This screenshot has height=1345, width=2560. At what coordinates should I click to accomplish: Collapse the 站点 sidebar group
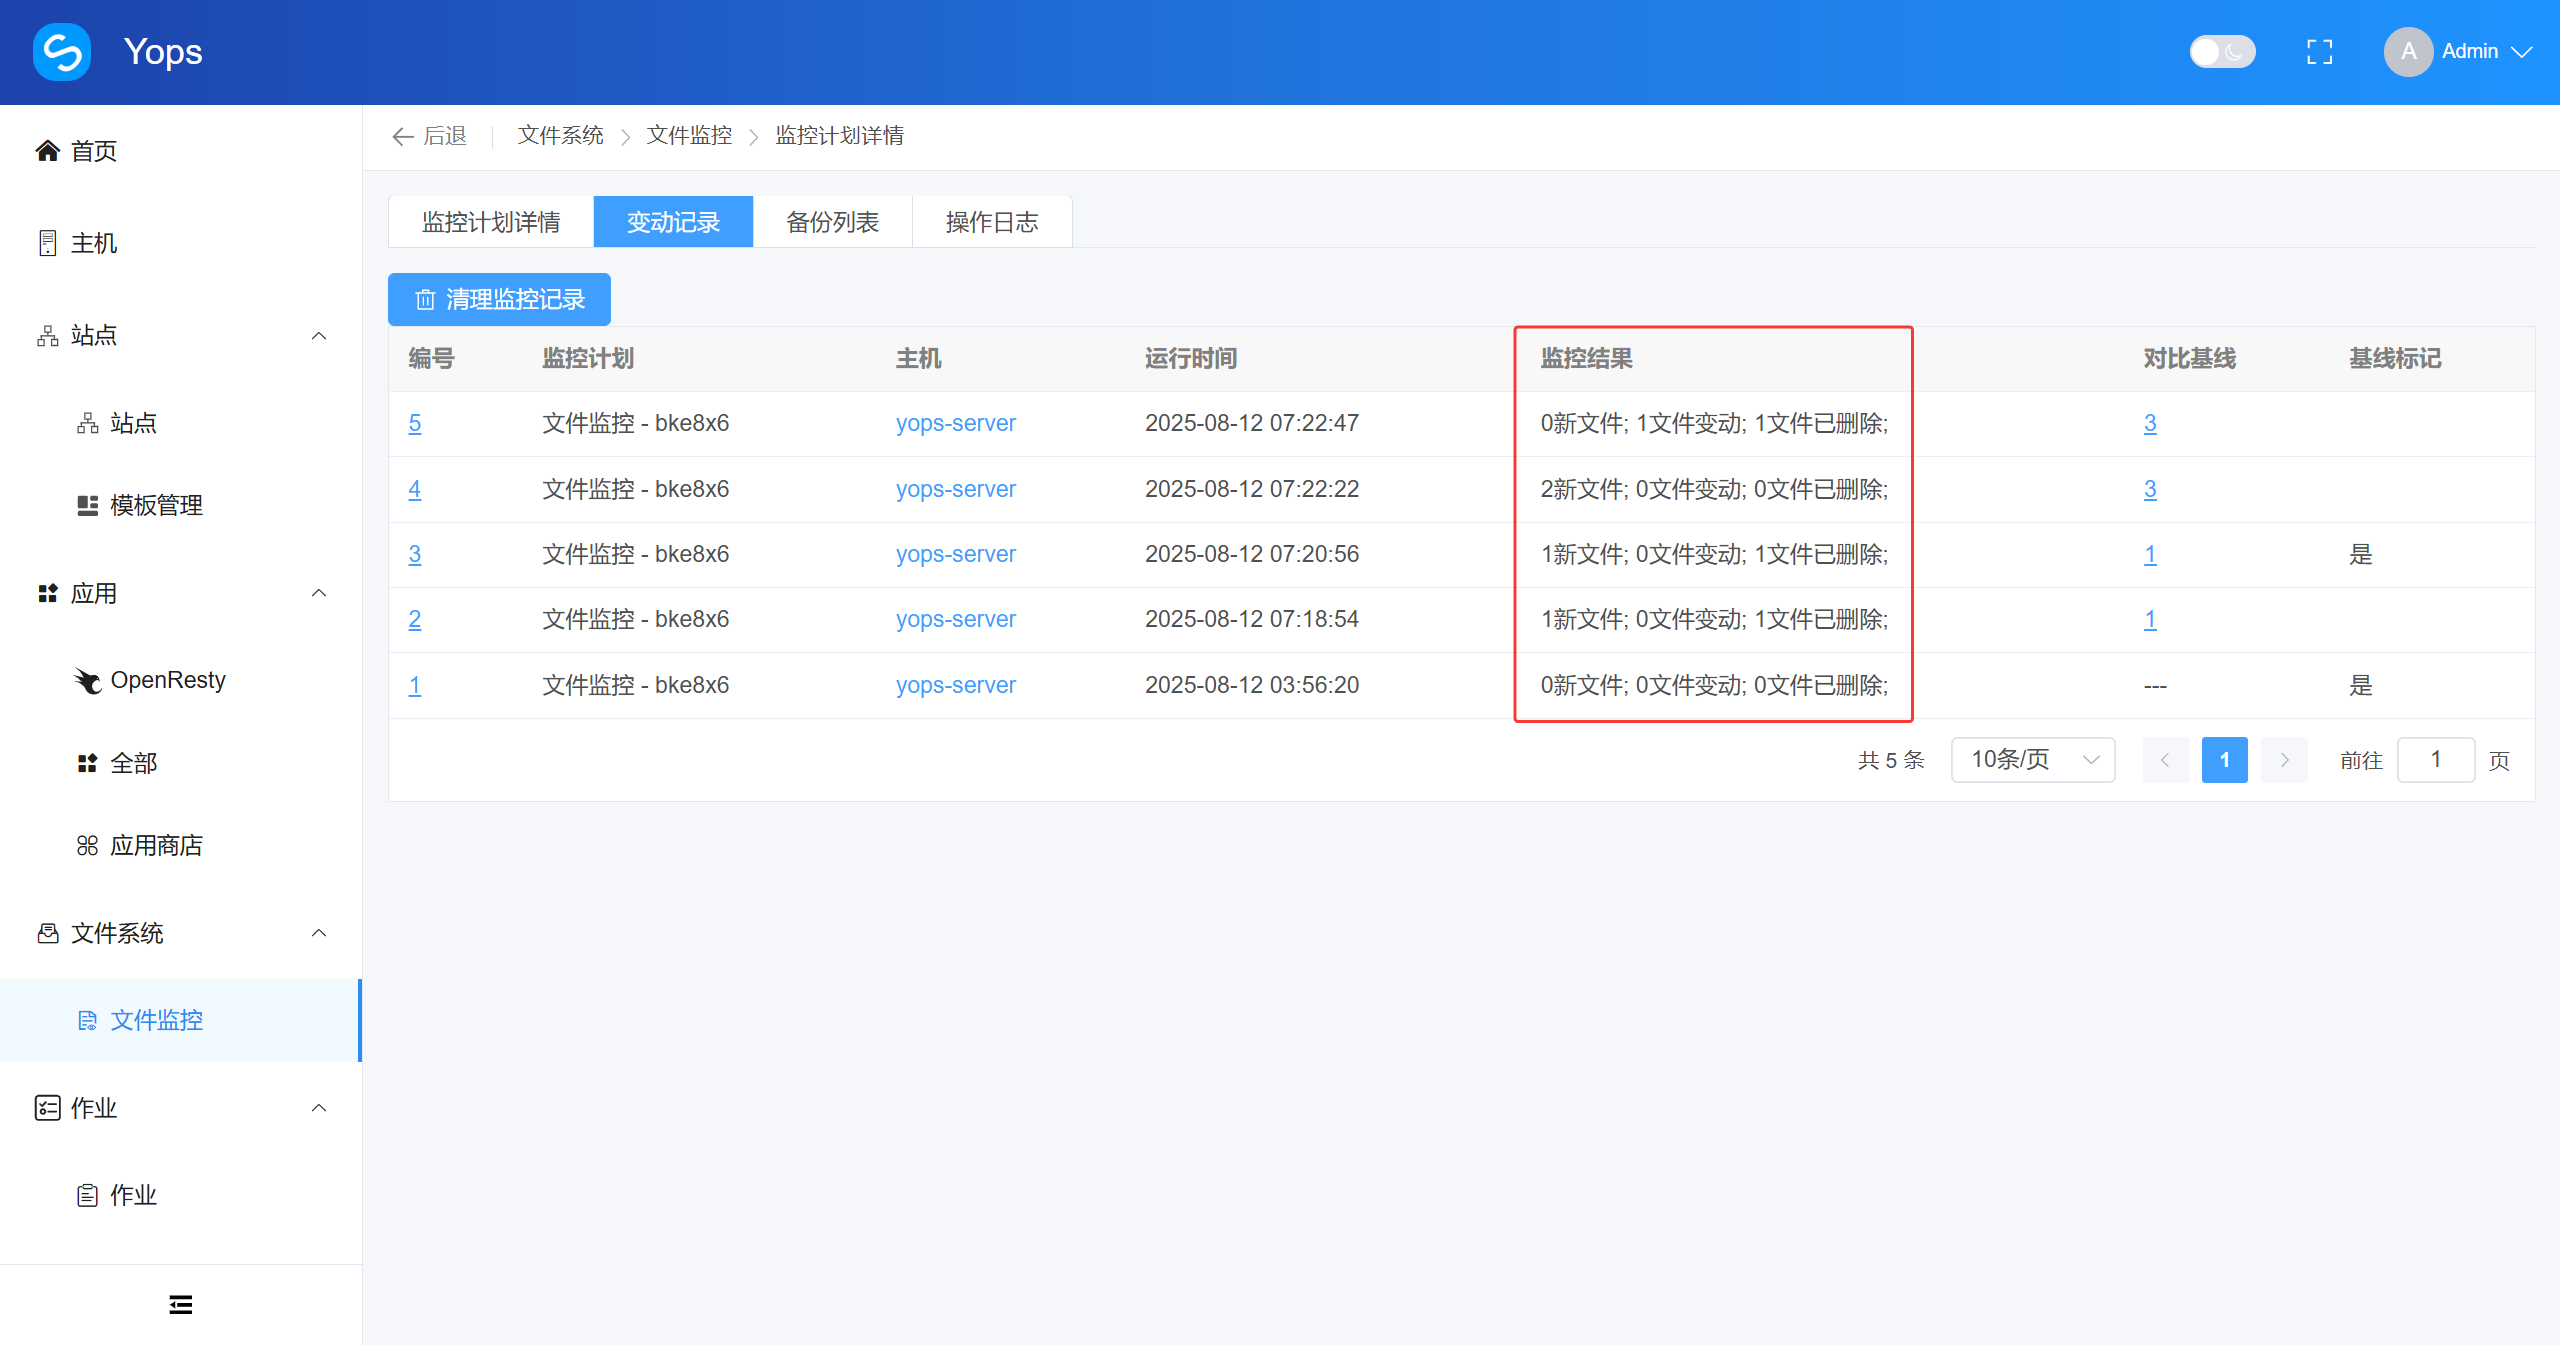pos(319,336)
